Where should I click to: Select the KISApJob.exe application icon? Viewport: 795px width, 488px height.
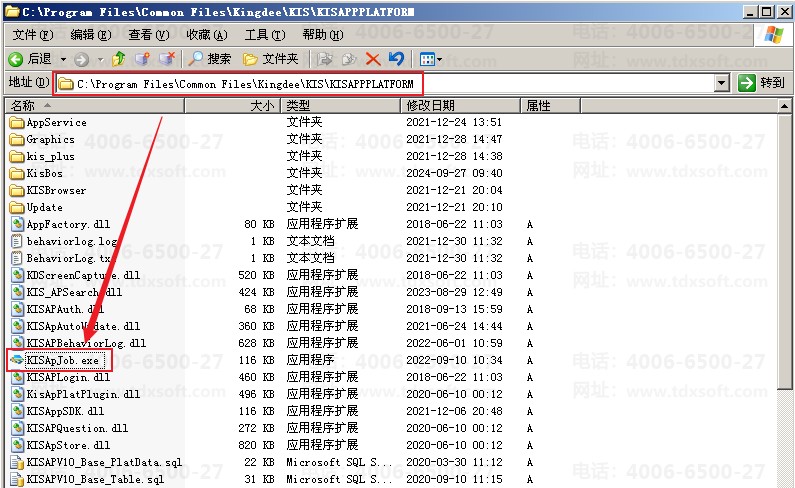point(17,360)
